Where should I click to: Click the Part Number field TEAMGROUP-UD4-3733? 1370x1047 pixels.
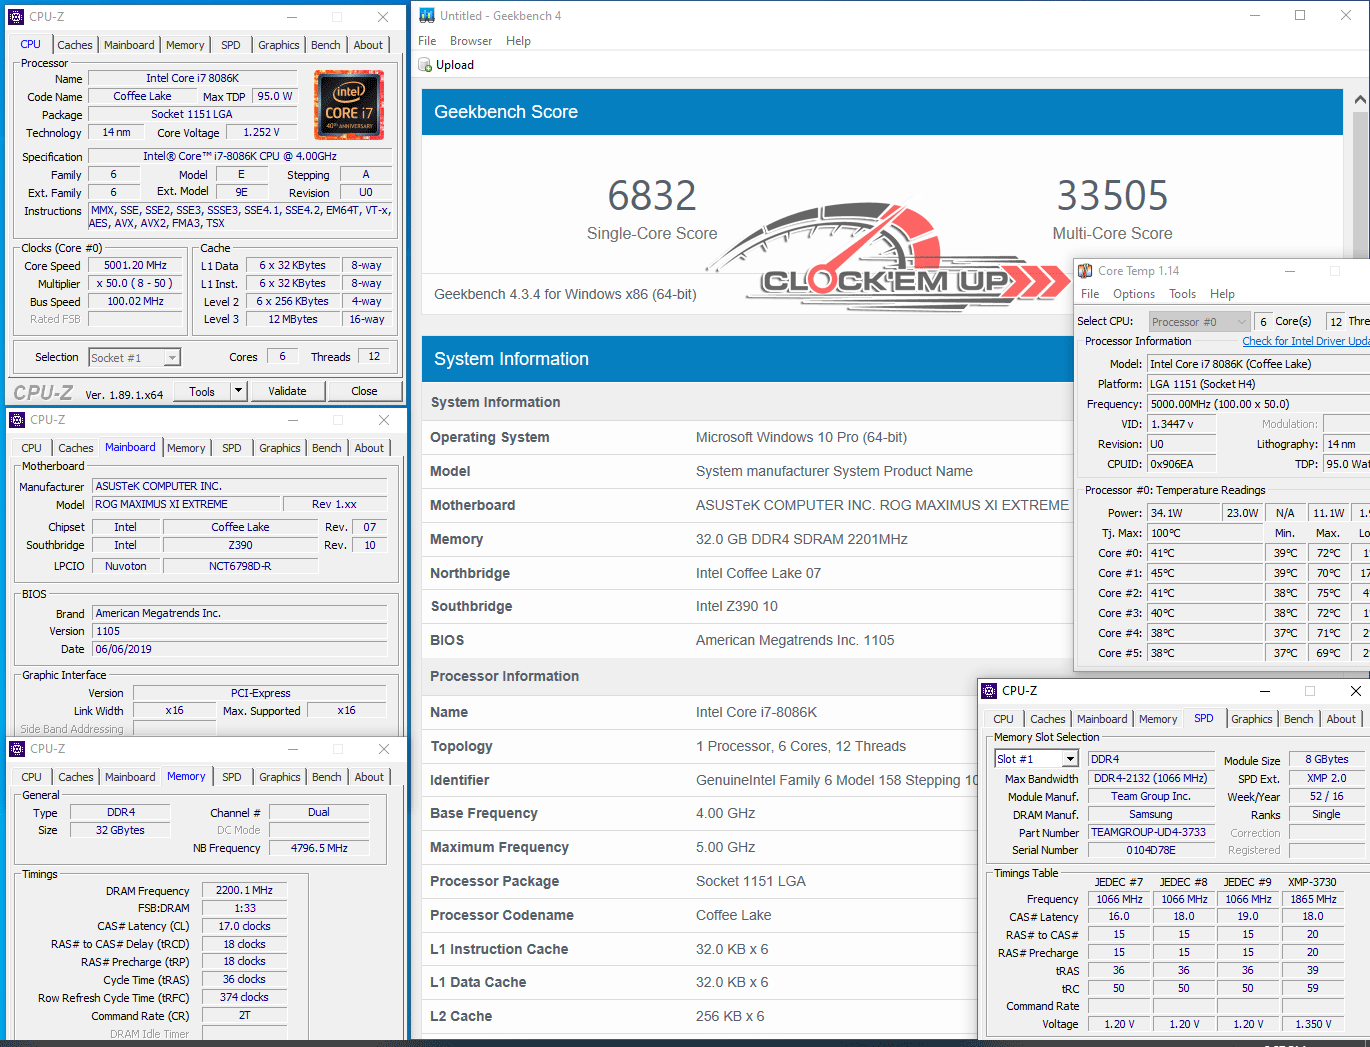pos(1149,832)
